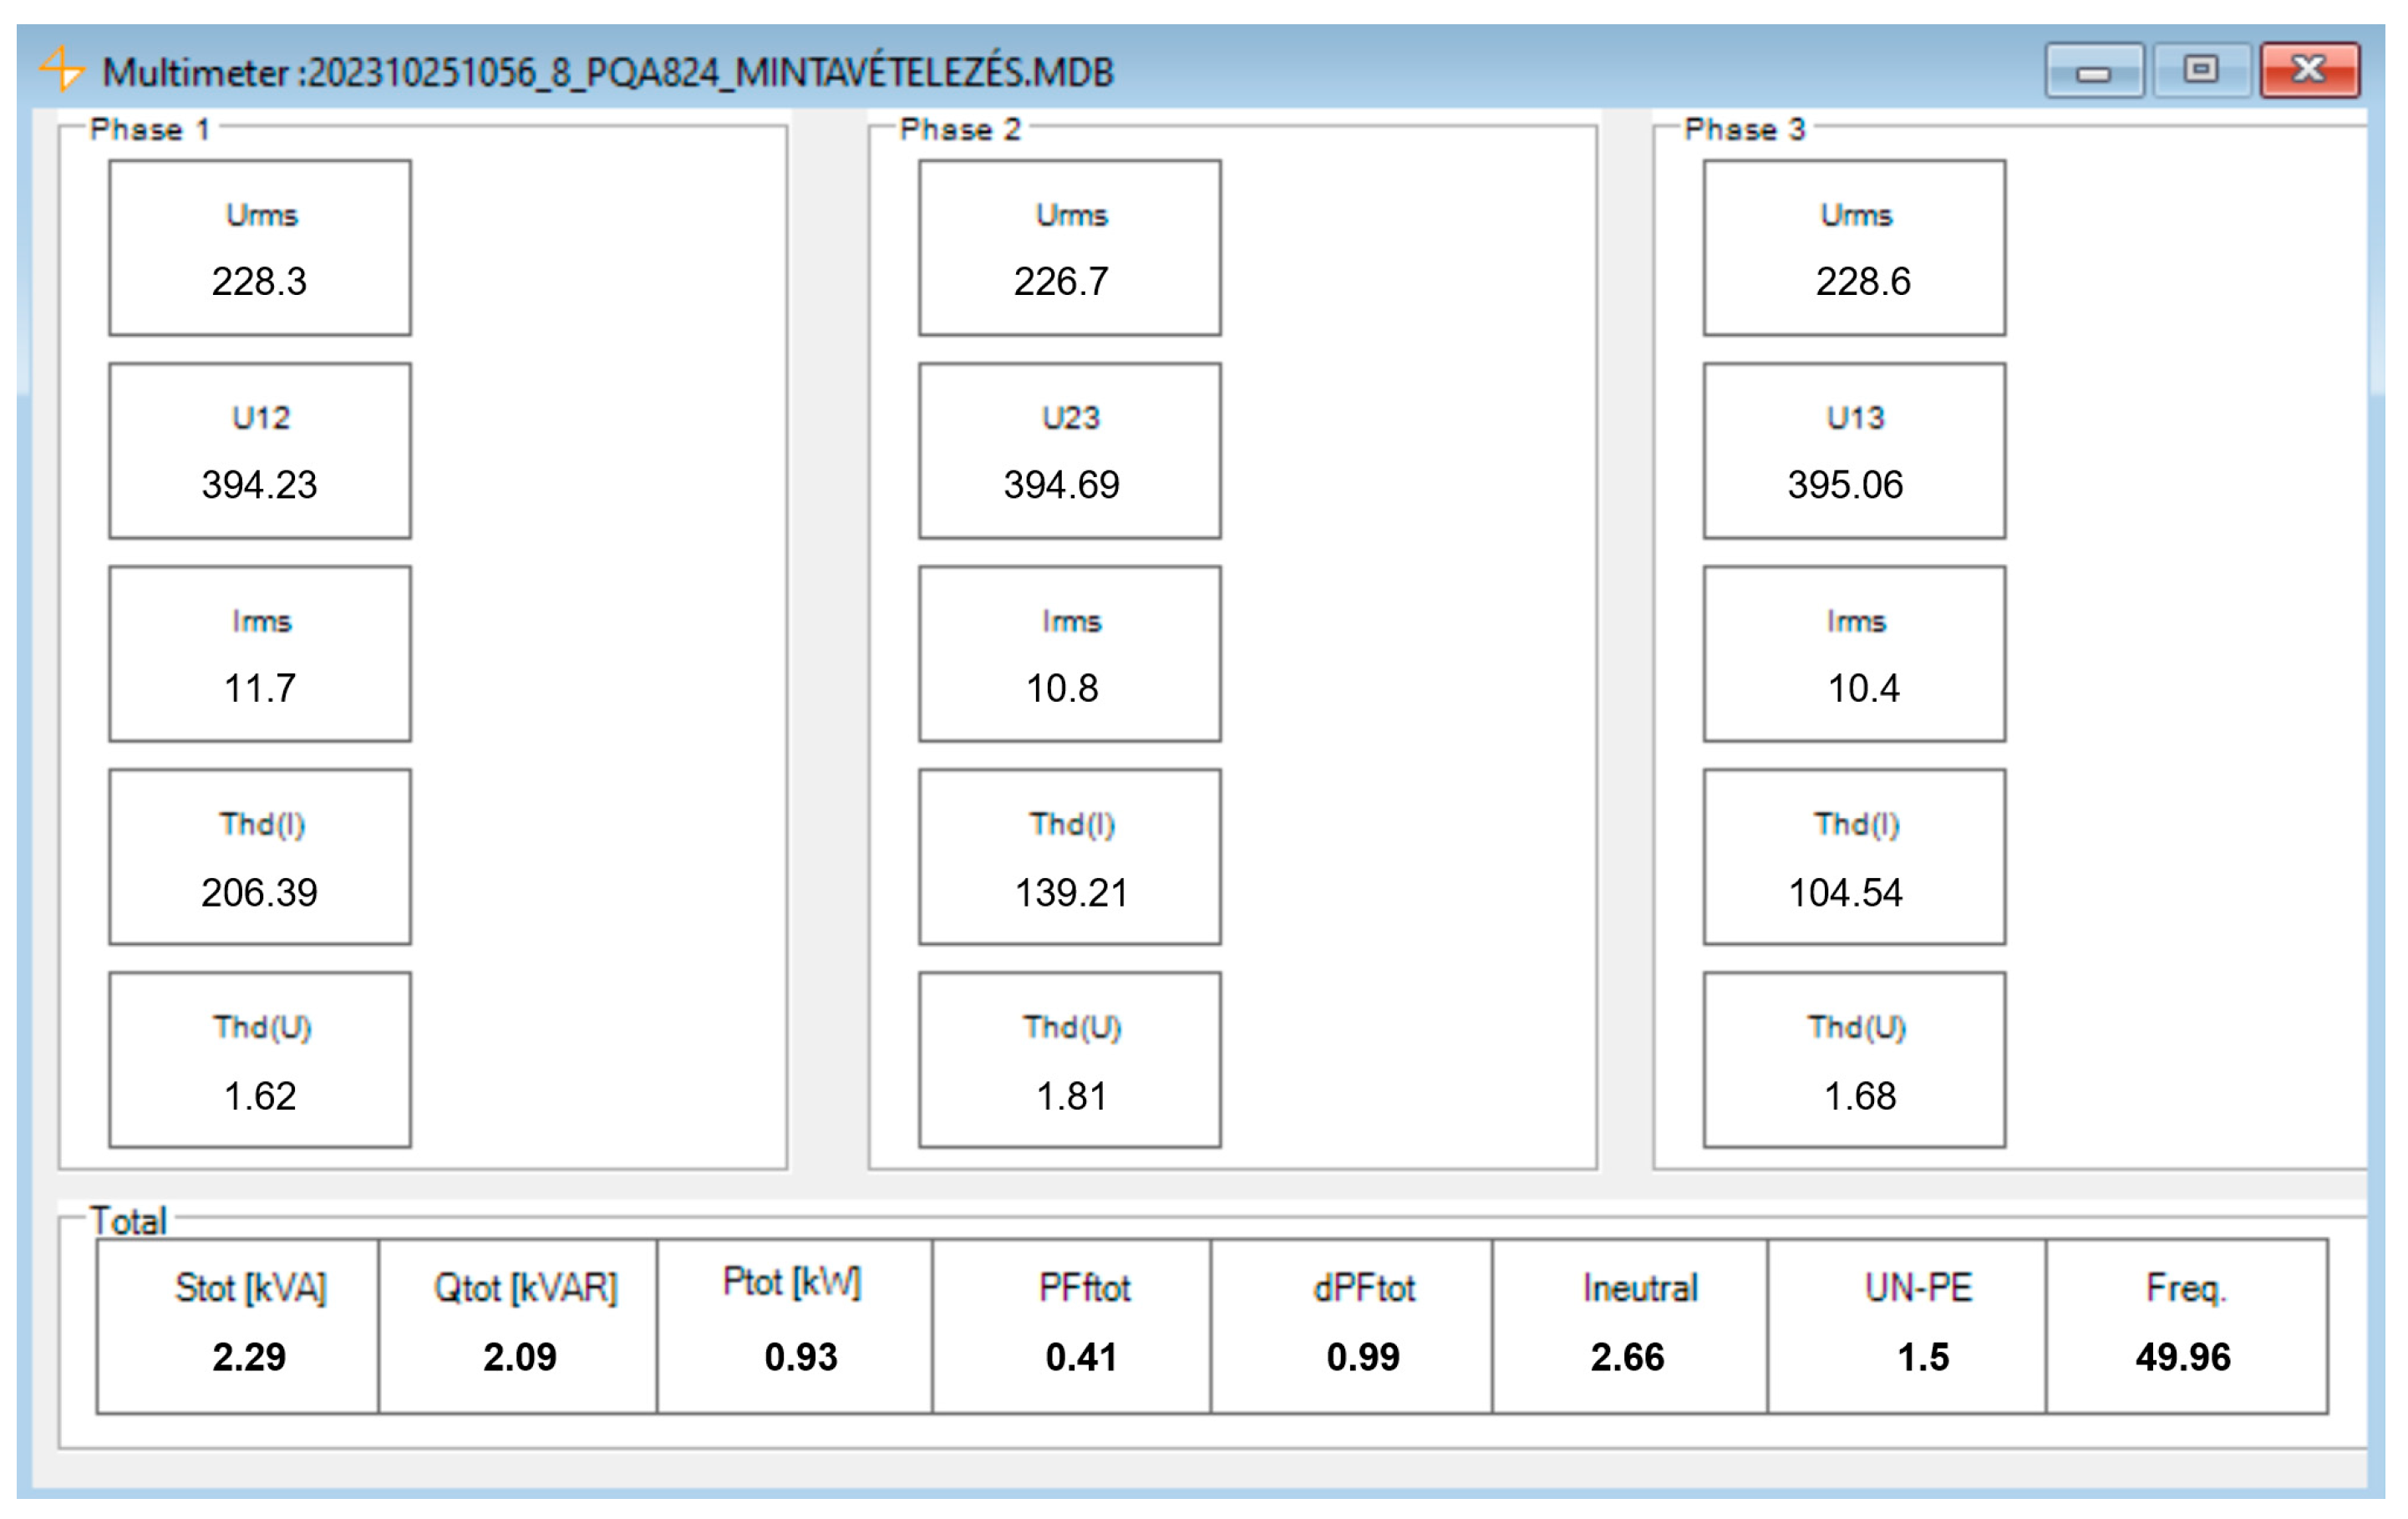Screen dimensions: 2408x1519
Task: Click the Stot [kVA] total cell
Action: click(x=238, y=1326)
